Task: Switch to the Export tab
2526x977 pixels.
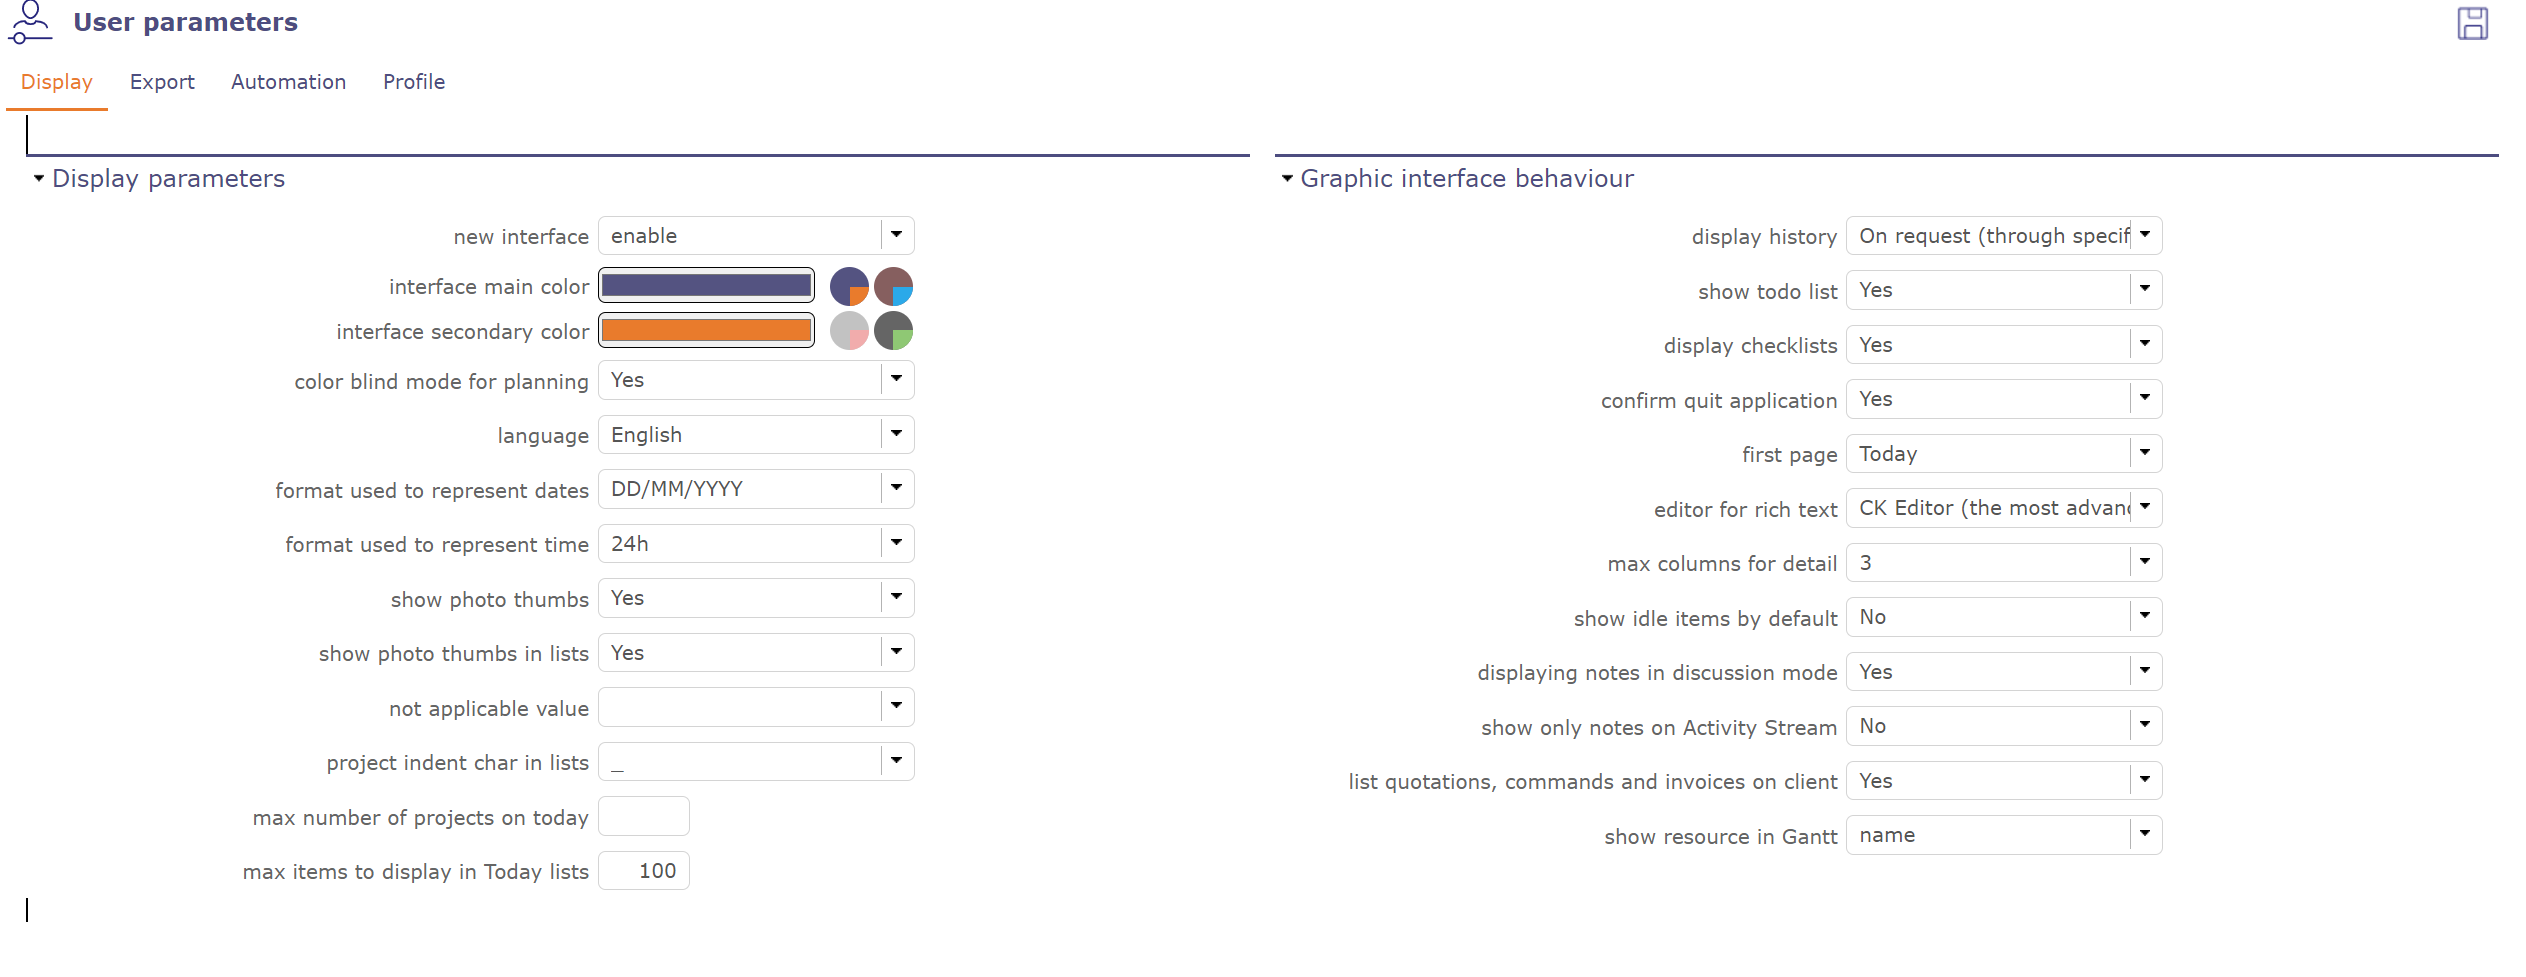Action: [x=162, y=81]
